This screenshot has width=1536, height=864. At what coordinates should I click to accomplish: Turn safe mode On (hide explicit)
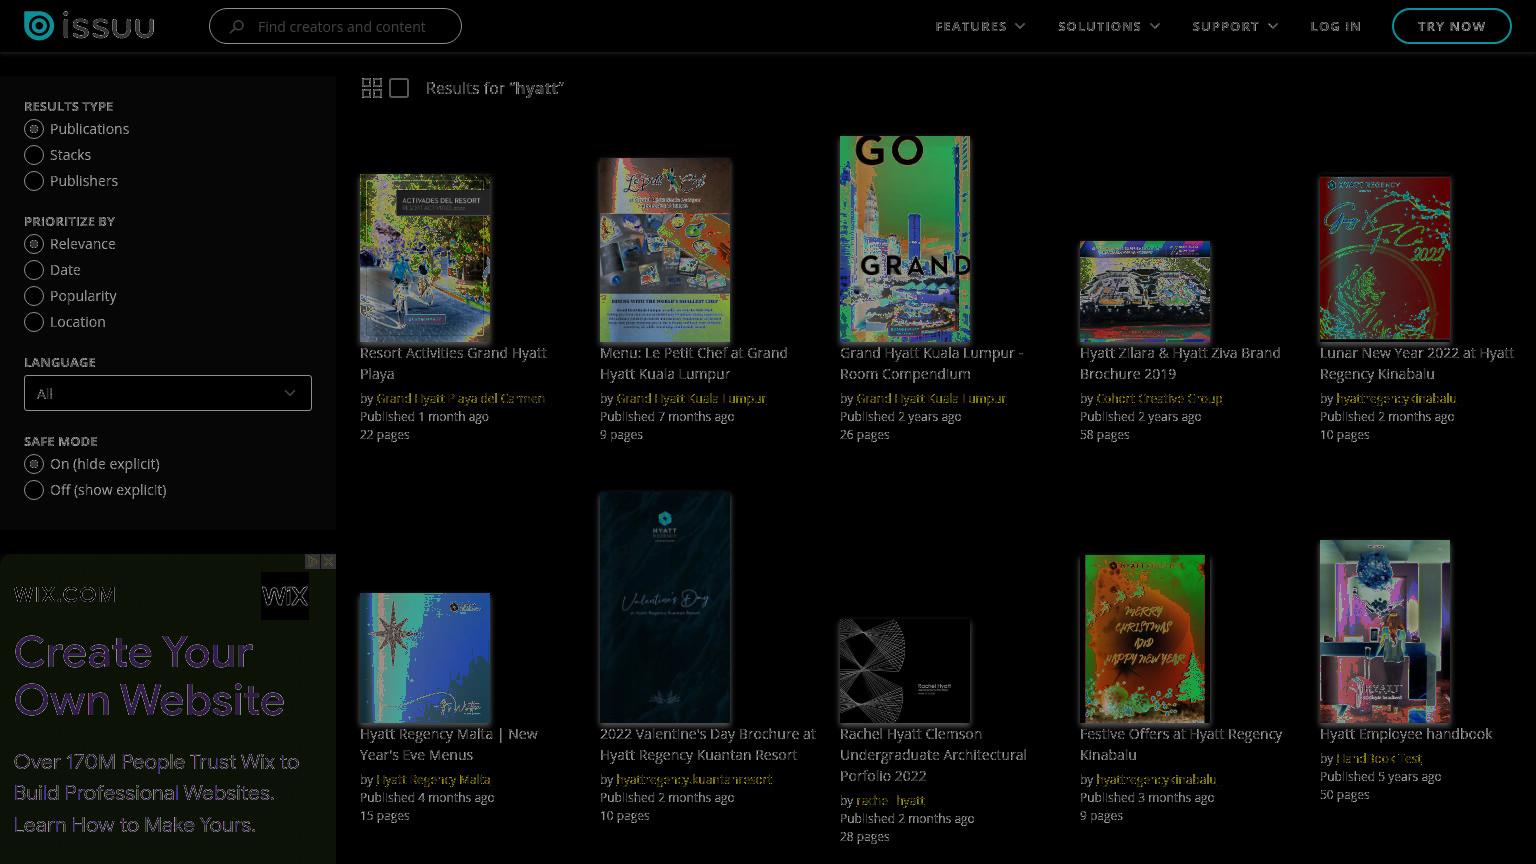point(34,464)
